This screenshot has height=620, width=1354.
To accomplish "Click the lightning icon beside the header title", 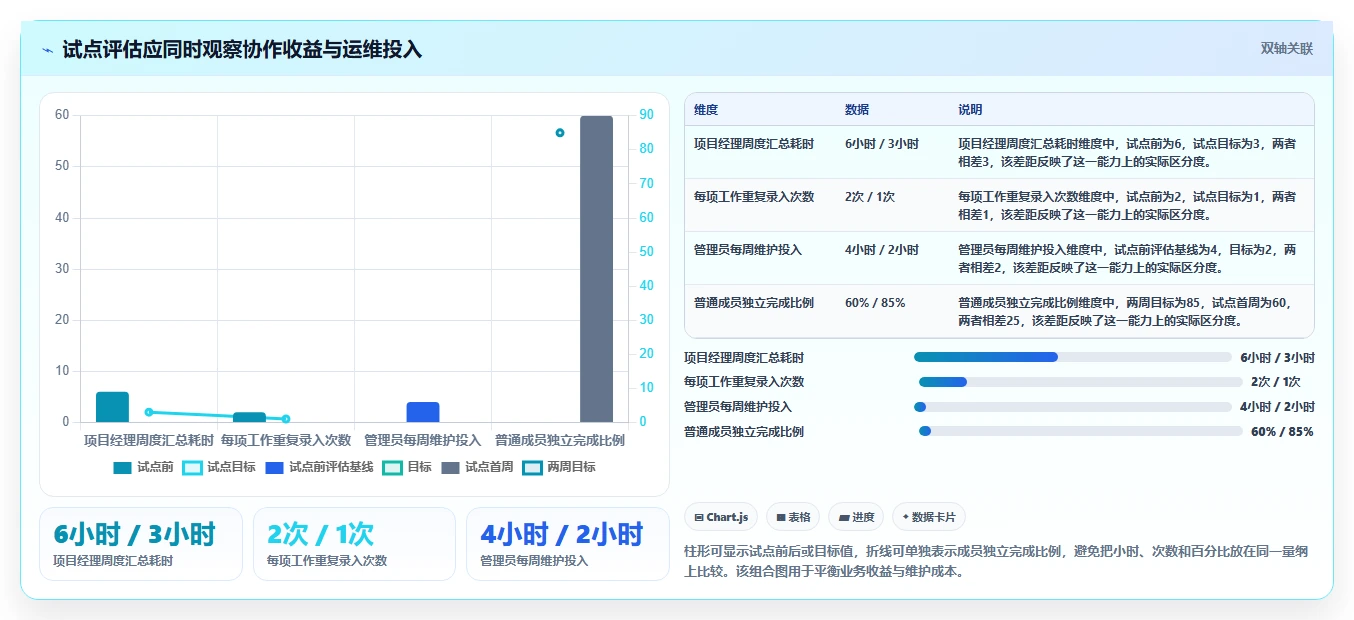I will point(48,49).
